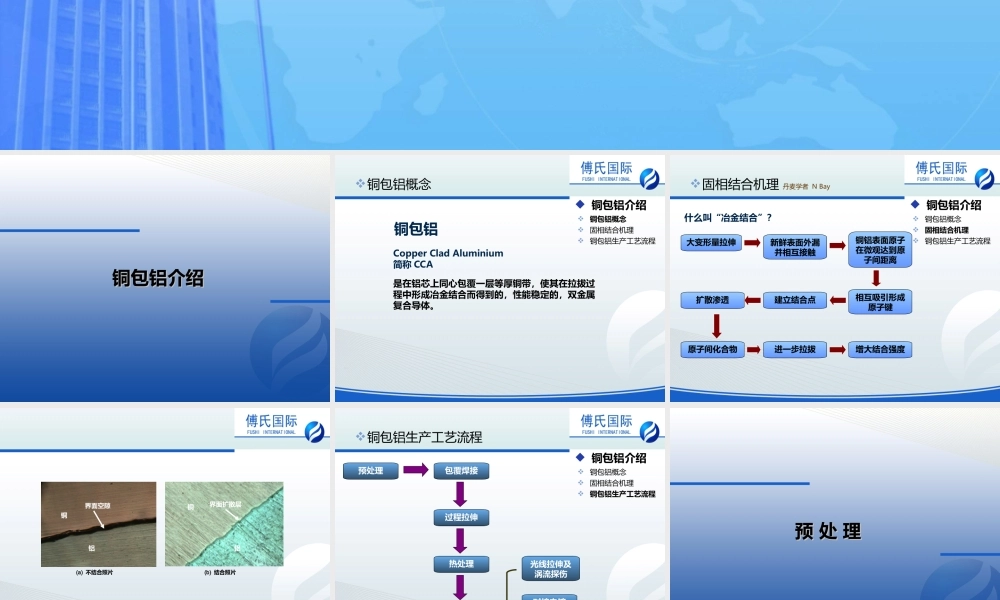This screenshot has height=600, width=1000.
Task: Click the (a) 不结合照片 micrograph image
Action: 98,524
